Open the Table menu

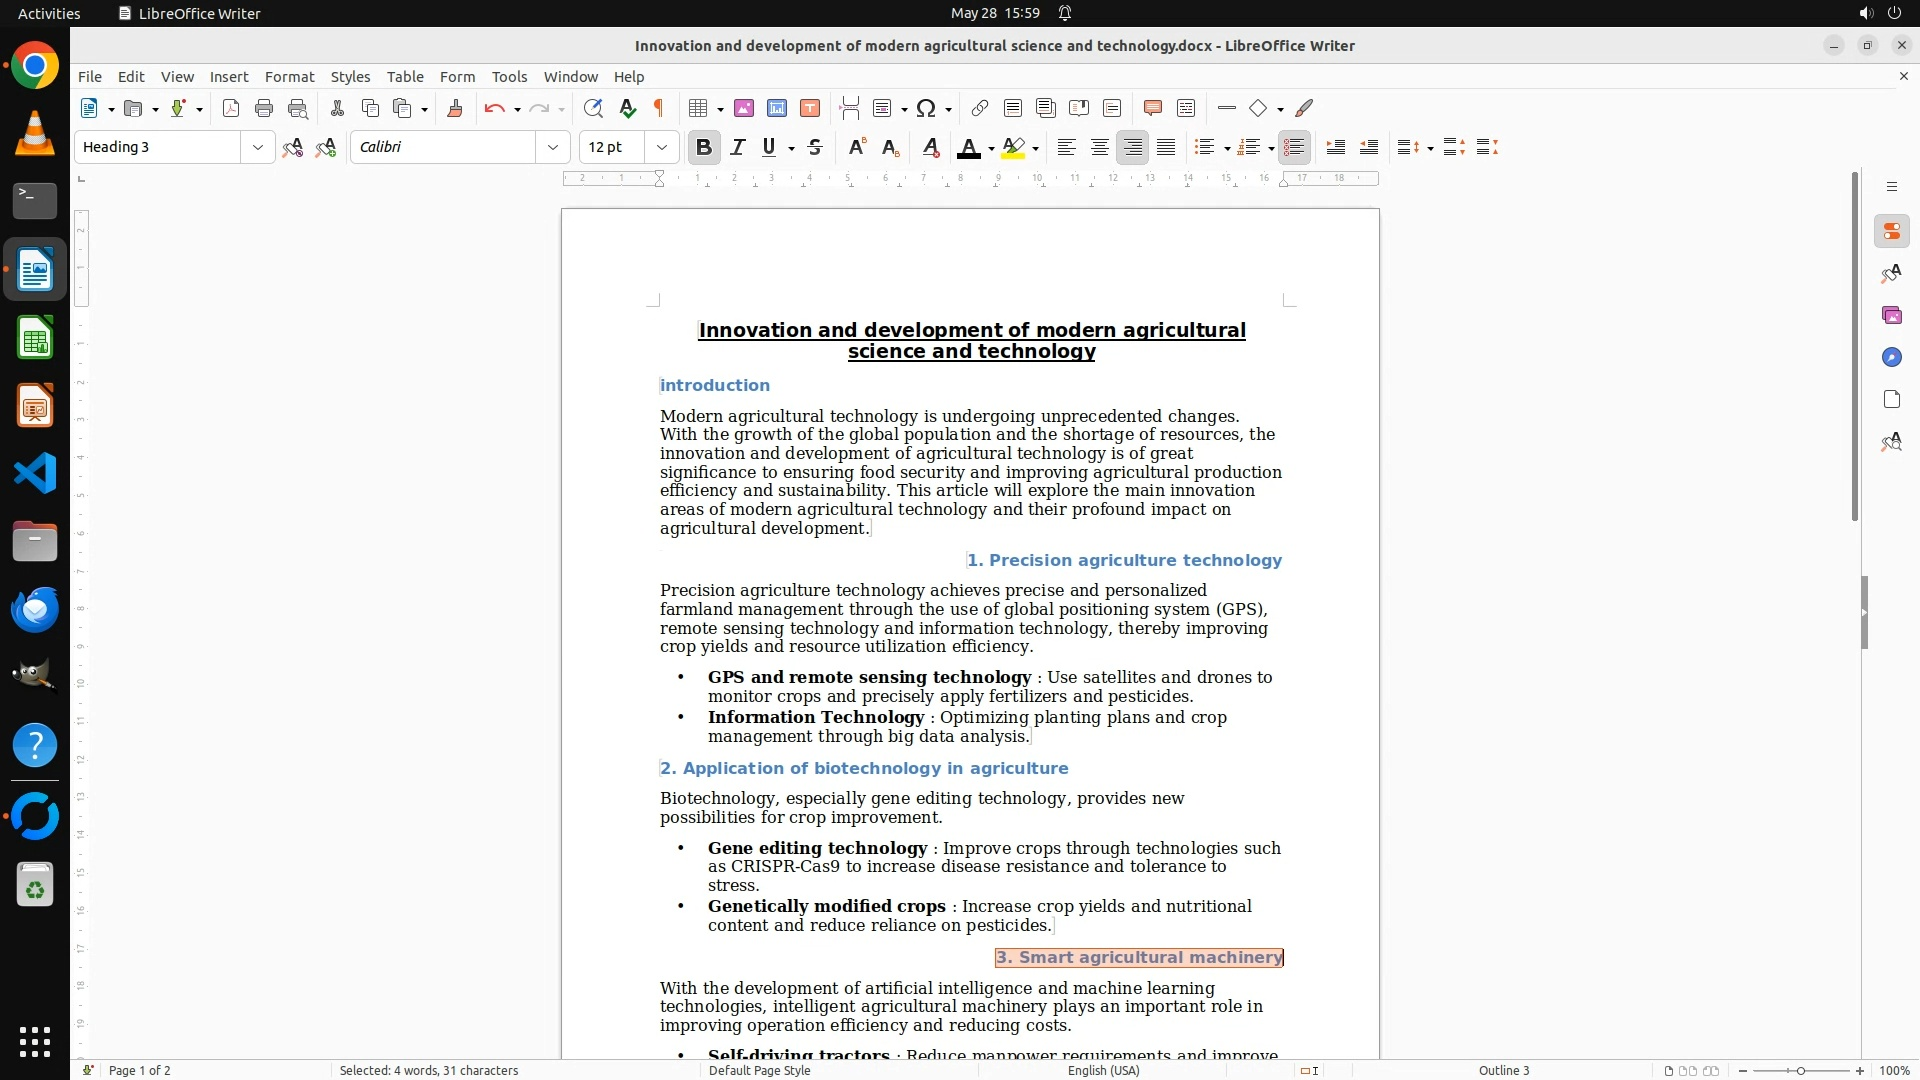click(405, 76)
